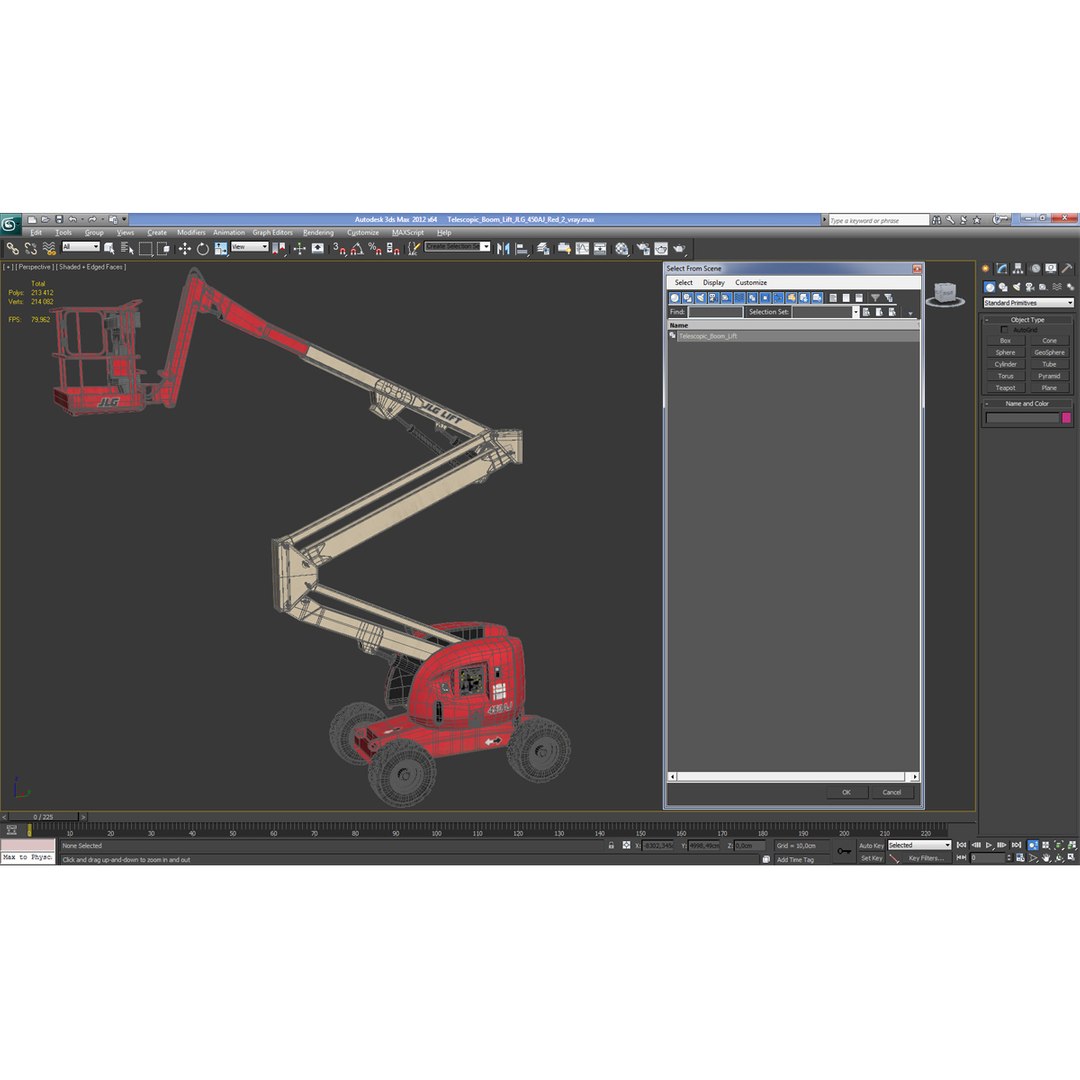Toggle the 3D Snaps button
The height and width of the screenshot is (1080, 1080).
click(x=339, y=249)
